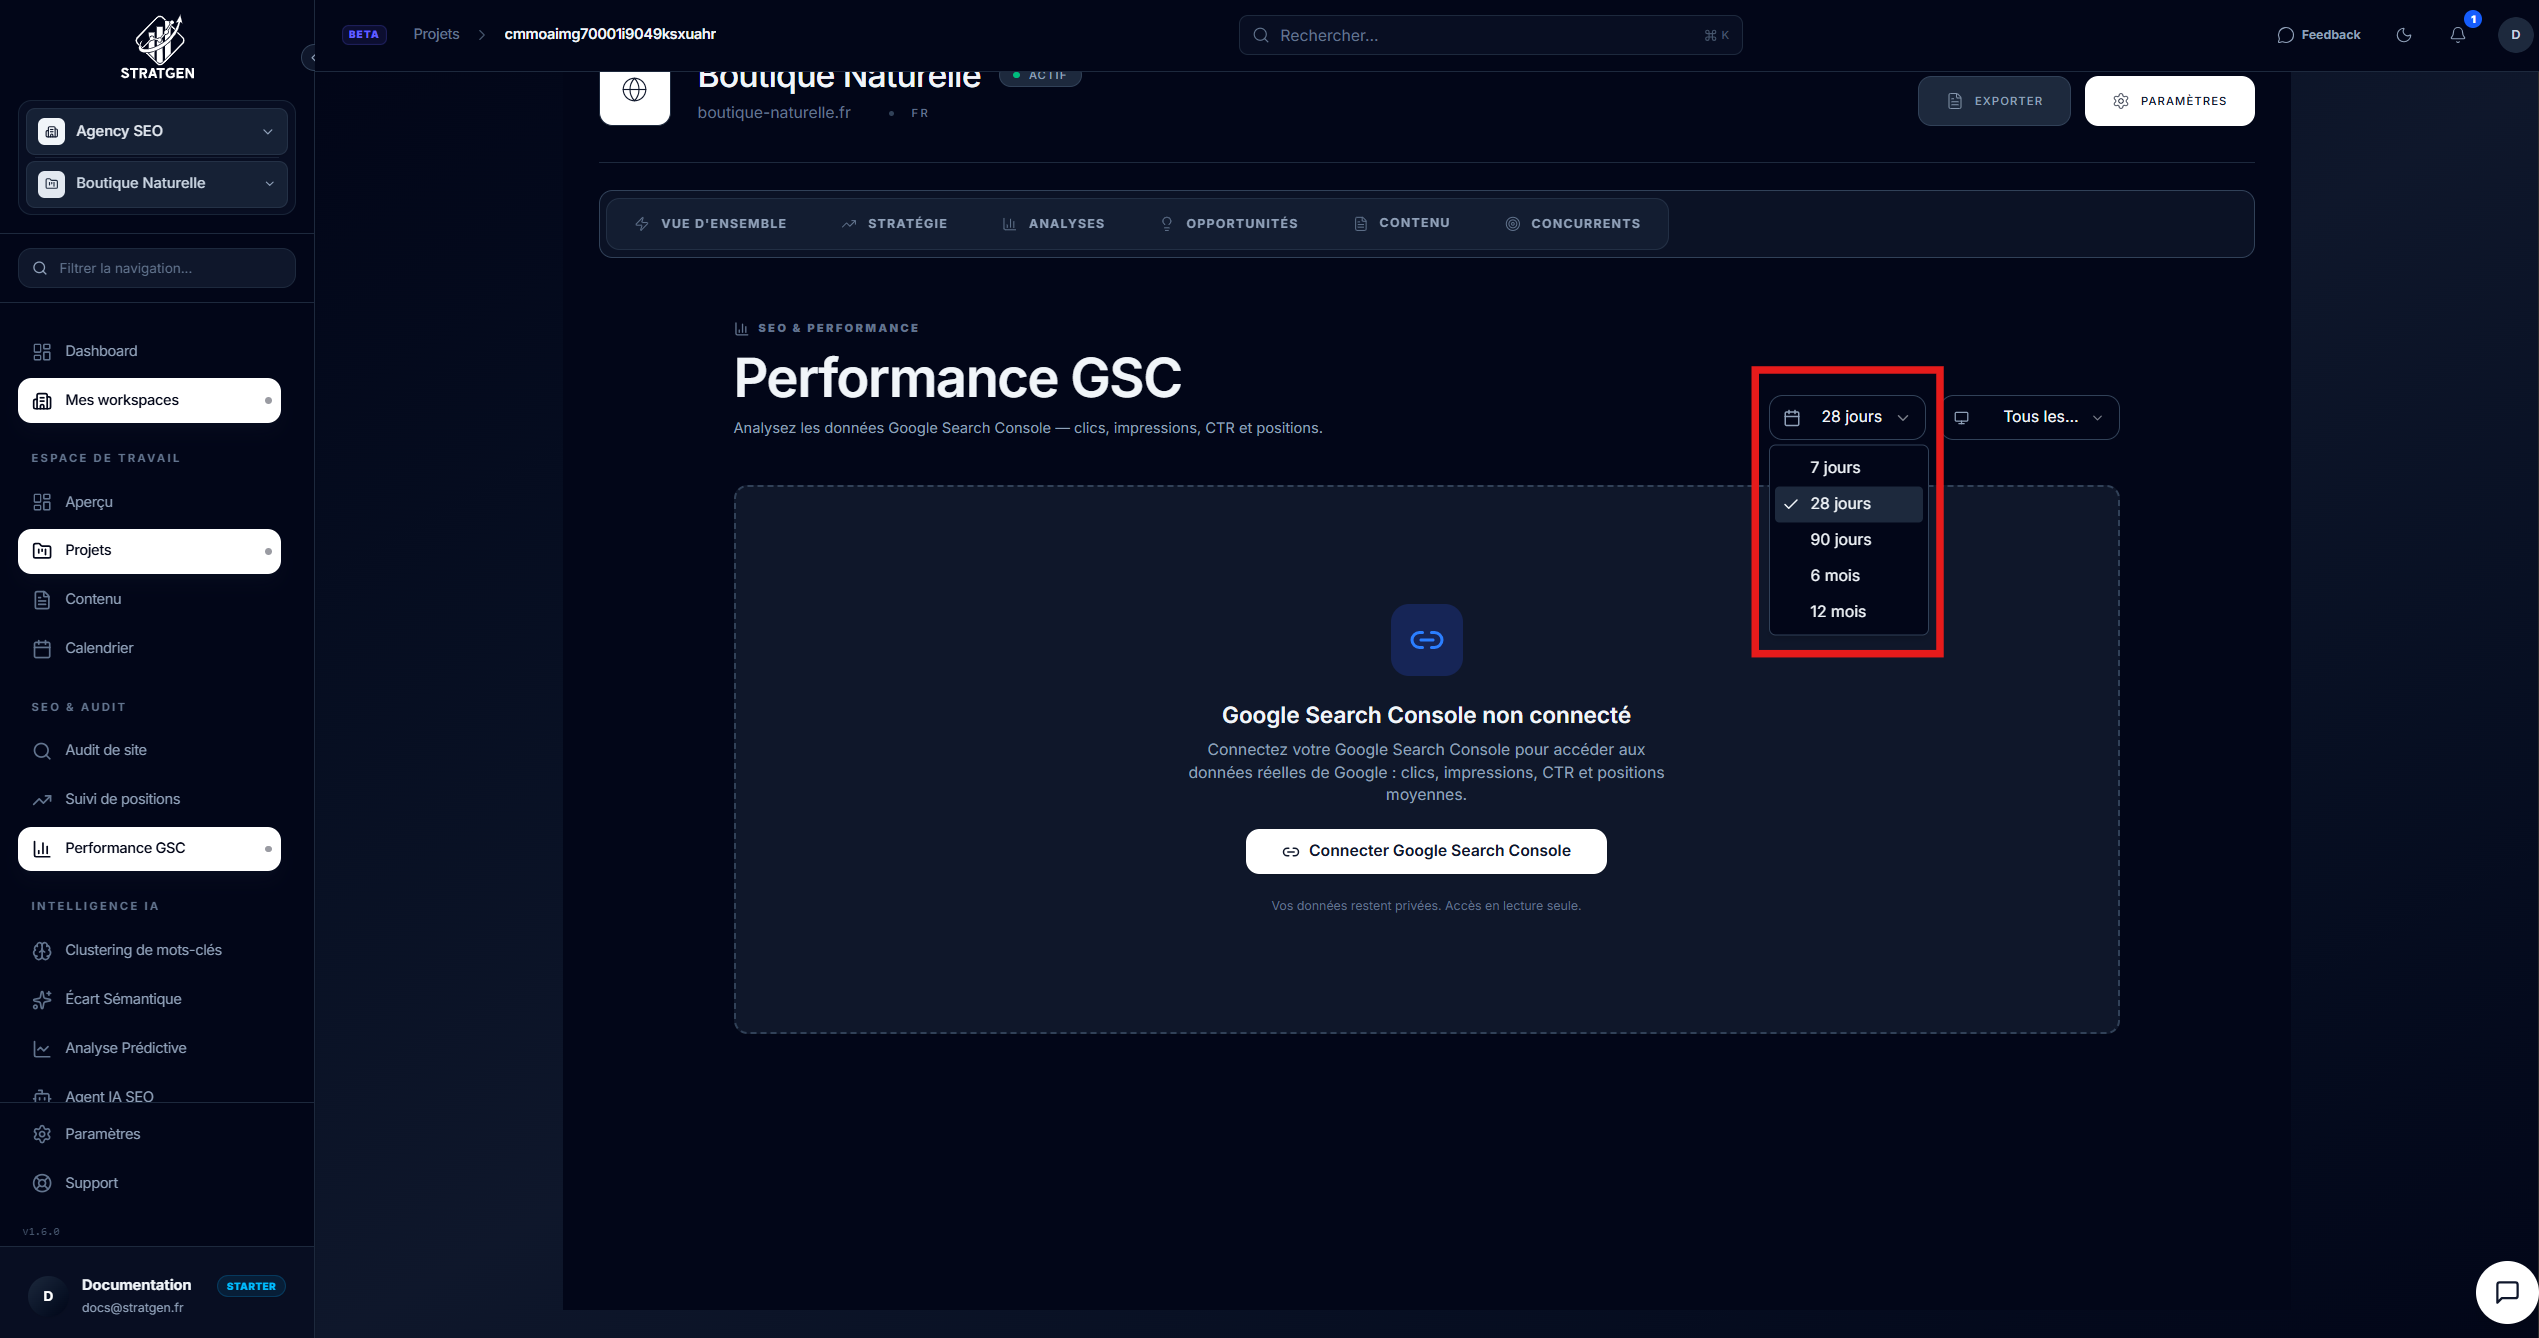Expand the Tous les... device filter
Screen dimensions: 2539x1338
(x=2031, y=417)
